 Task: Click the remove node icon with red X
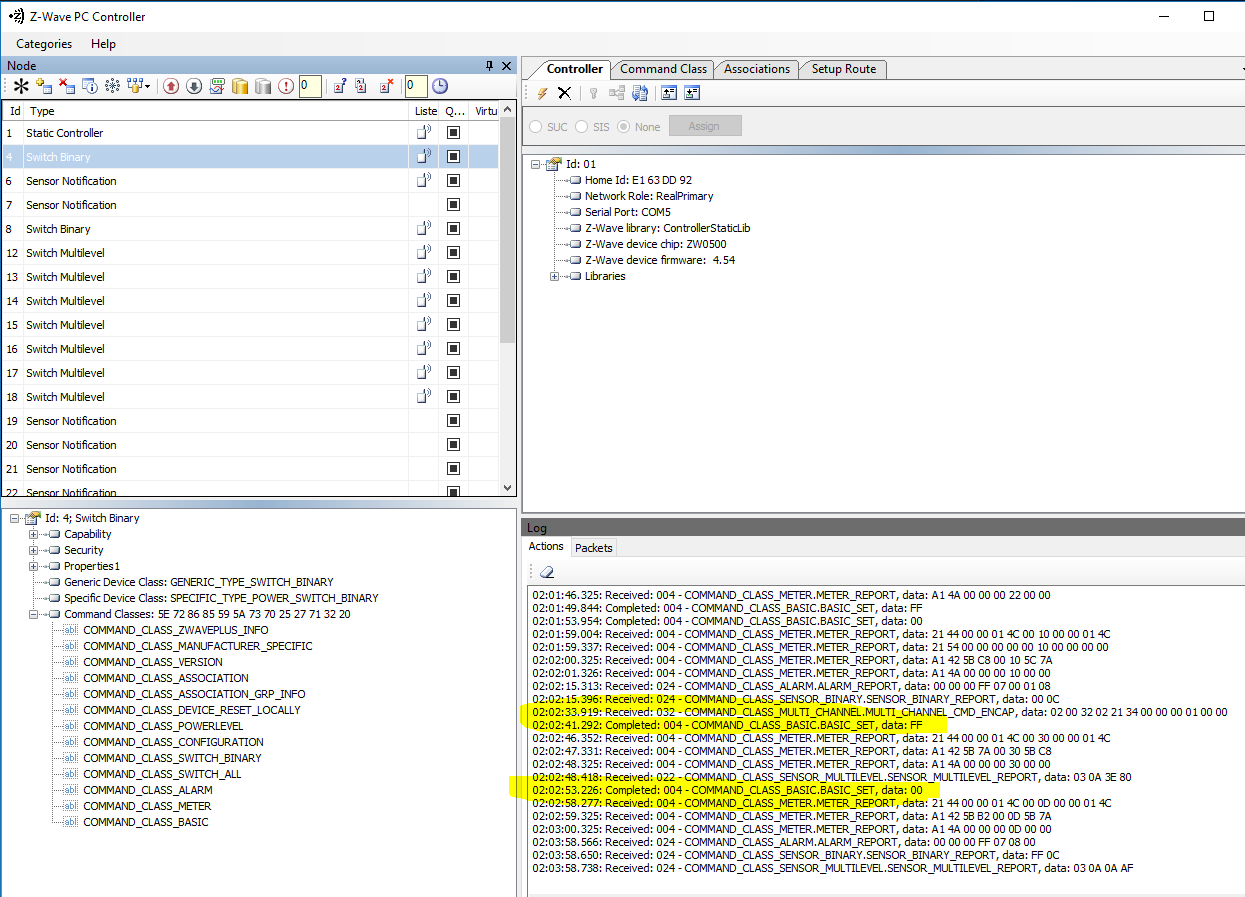pyautogui.click(x=67, y=87)
